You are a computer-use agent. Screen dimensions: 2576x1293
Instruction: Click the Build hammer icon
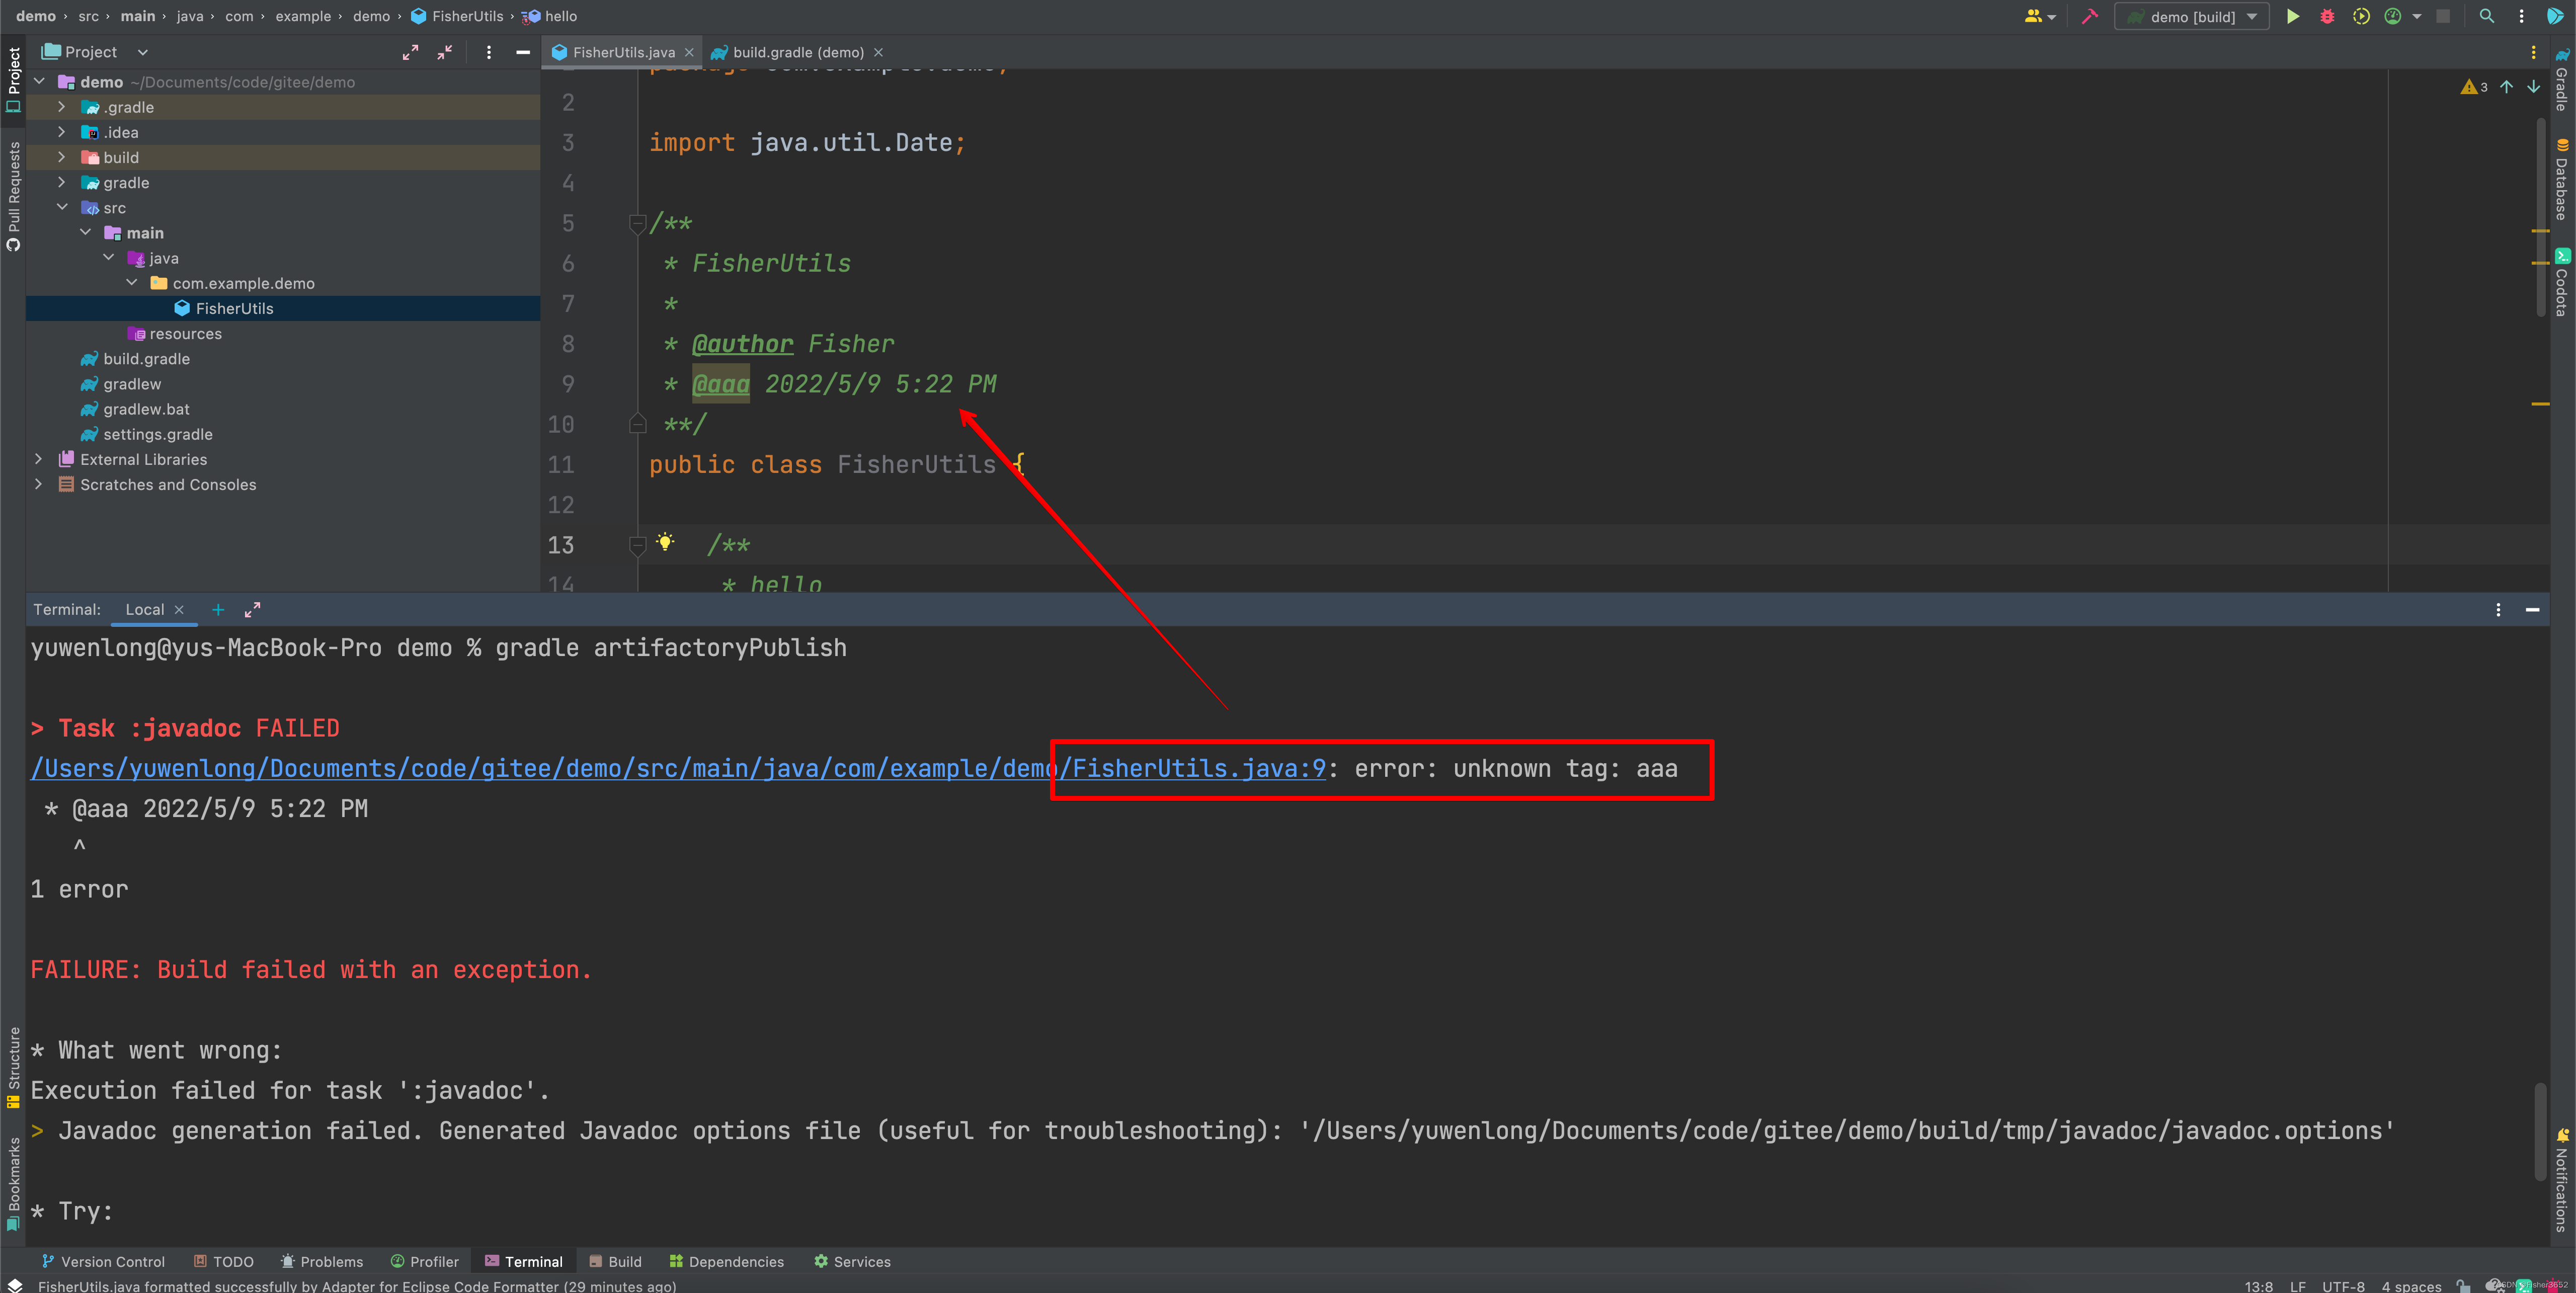(x=2089, y=16)
